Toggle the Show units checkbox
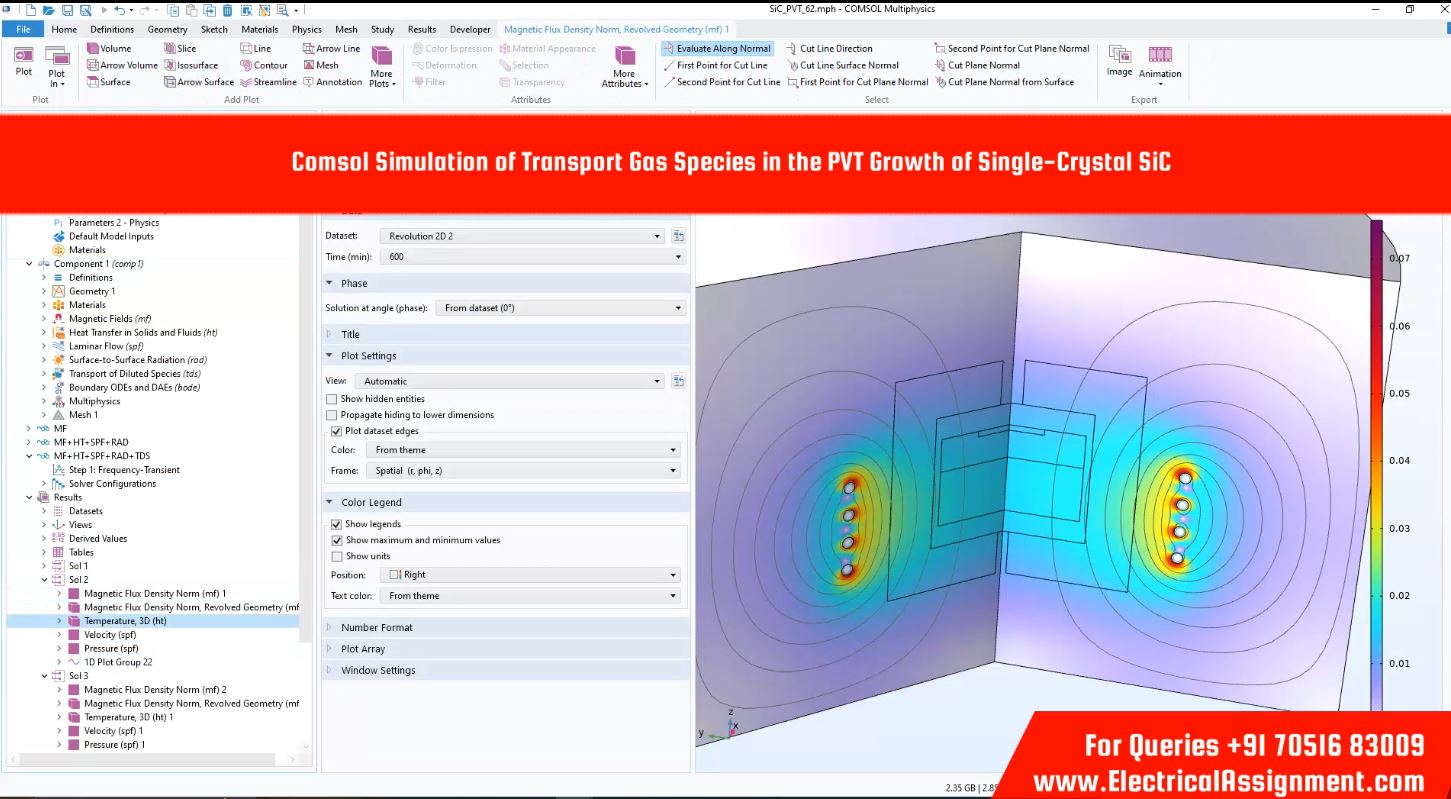This screenshot has width=1451, height=799. pyautogui.click(x=336, y=556)
